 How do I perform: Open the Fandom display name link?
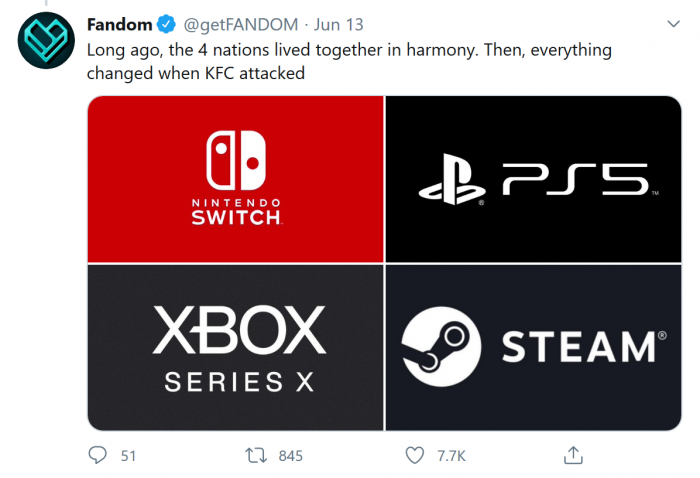(x=118, y=24)
